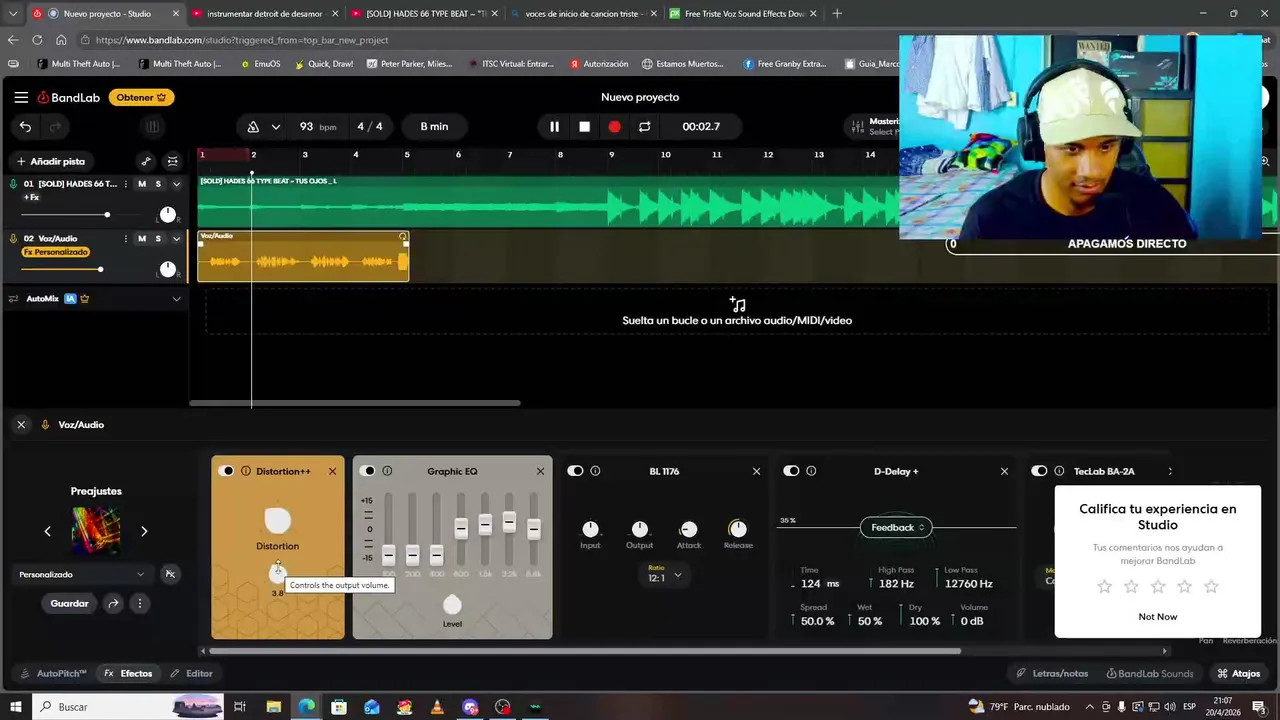Toggle the D-Delay + power switch
Viewport: 1280px width, 720px height.
coord(791,471)
